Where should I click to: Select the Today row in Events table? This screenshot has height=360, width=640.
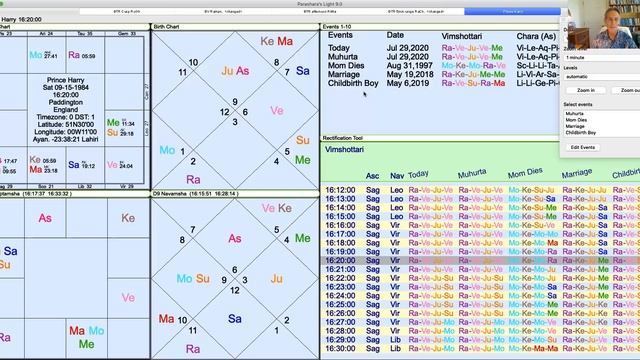[443, 48]
